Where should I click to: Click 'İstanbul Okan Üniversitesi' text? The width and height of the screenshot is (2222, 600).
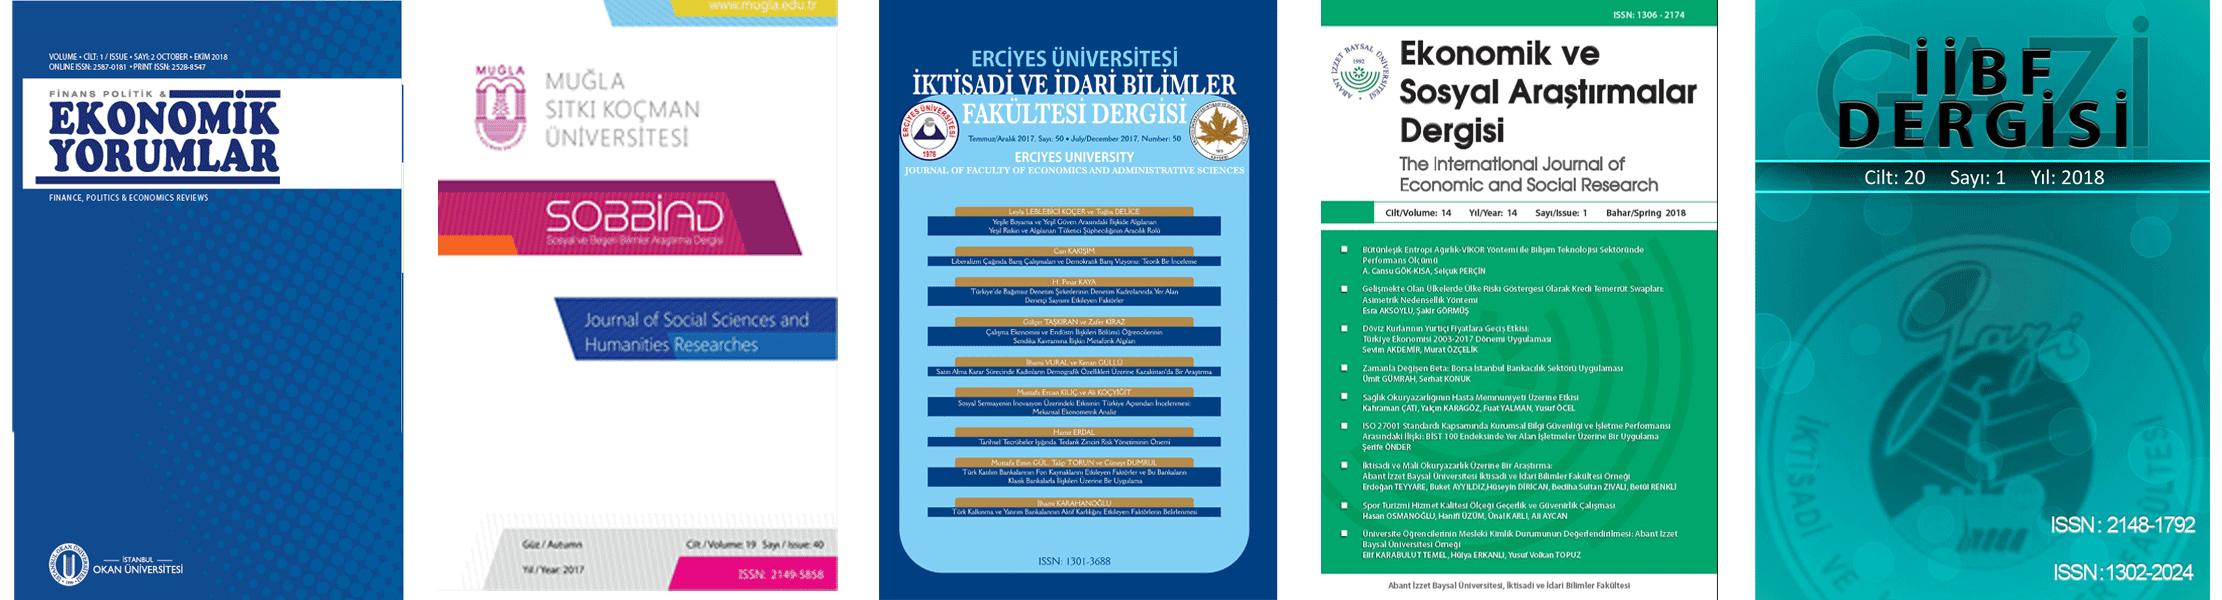pos(138,566)
